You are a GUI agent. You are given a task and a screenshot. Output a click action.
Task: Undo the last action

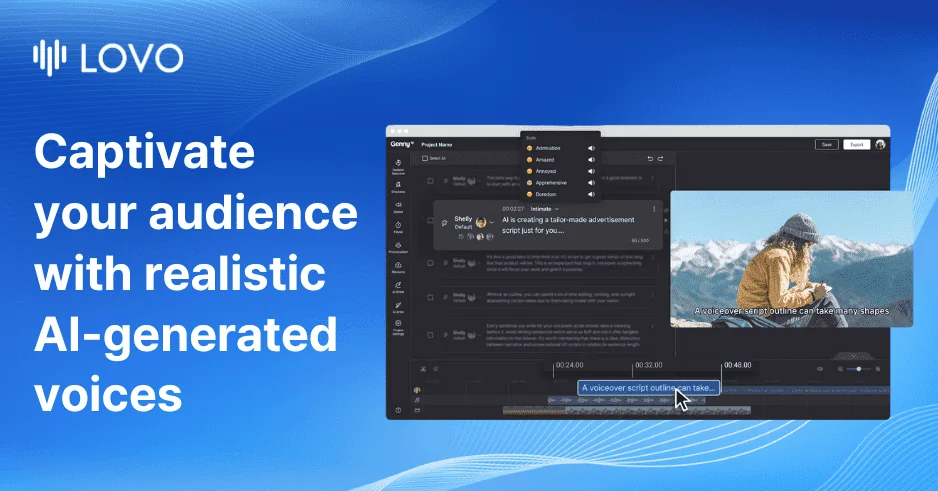coord(650,158)
